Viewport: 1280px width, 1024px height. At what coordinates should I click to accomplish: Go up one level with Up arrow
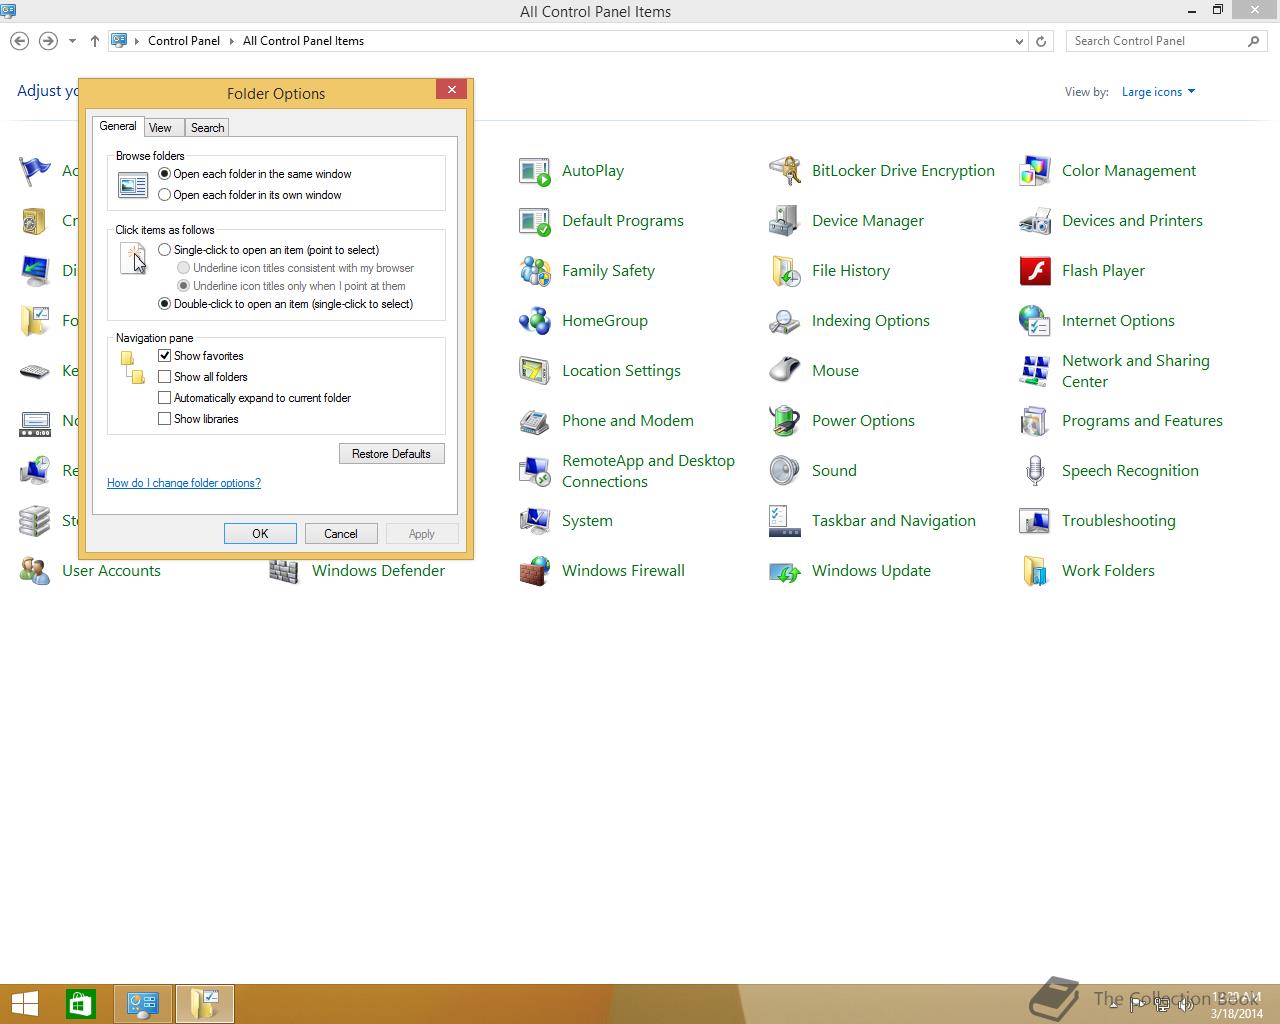tap(95, 41)
